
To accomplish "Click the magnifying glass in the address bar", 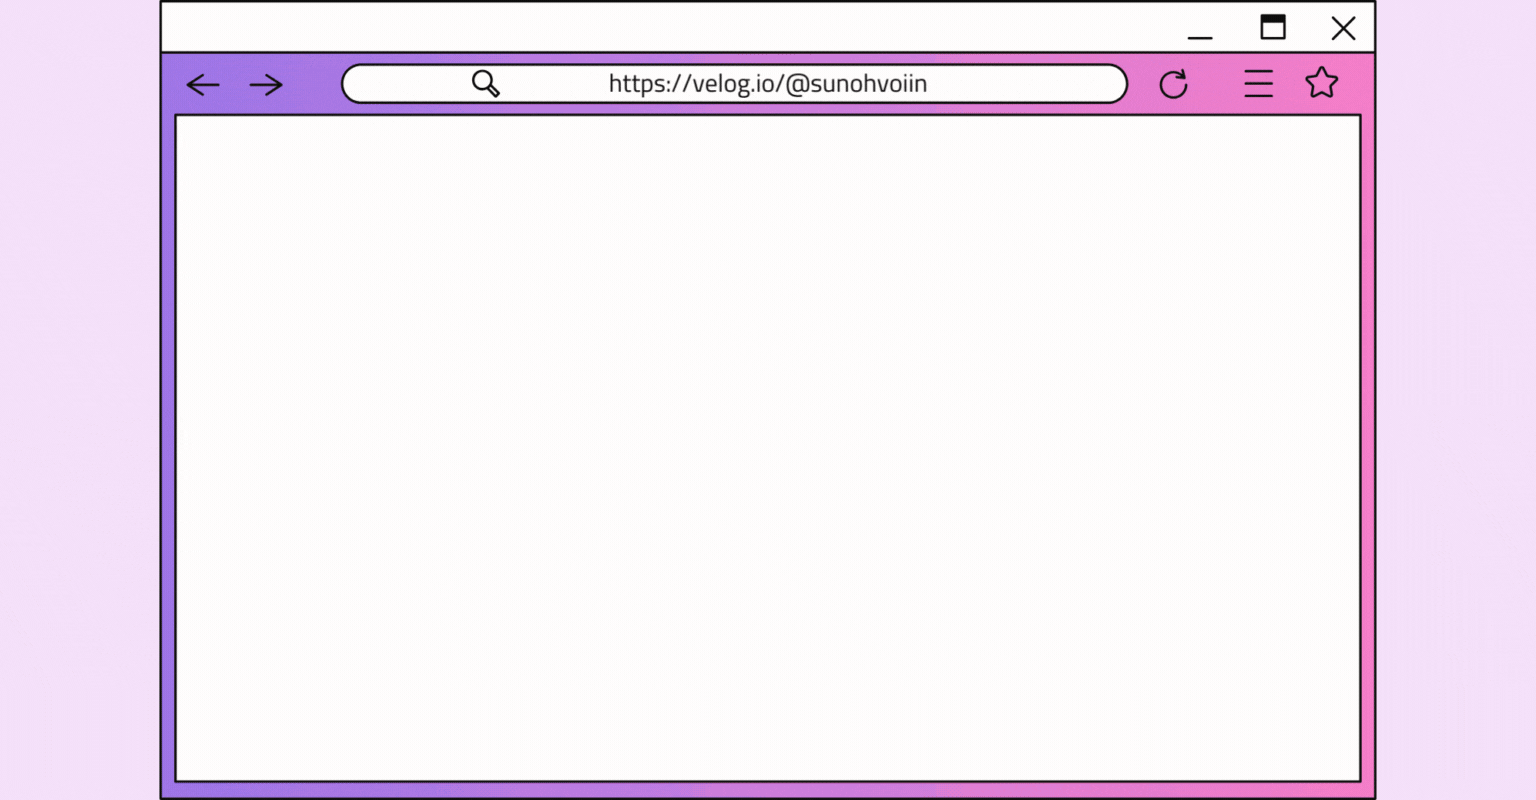I will click(485, 83).
